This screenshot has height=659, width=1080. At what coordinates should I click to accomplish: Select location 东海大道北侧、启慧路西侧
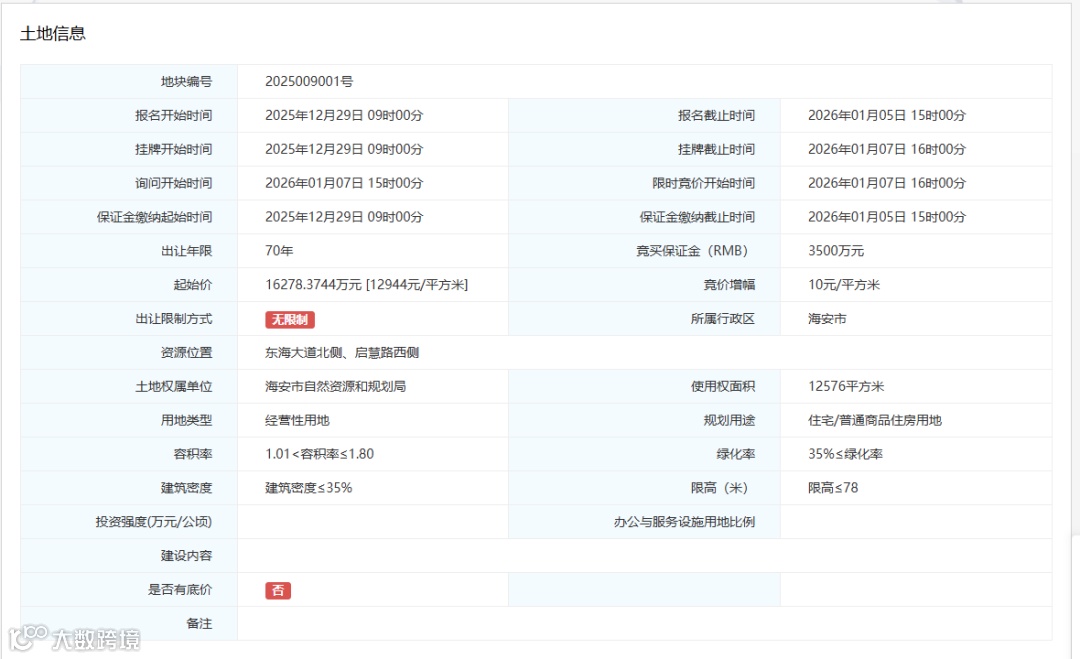point(342,353)
